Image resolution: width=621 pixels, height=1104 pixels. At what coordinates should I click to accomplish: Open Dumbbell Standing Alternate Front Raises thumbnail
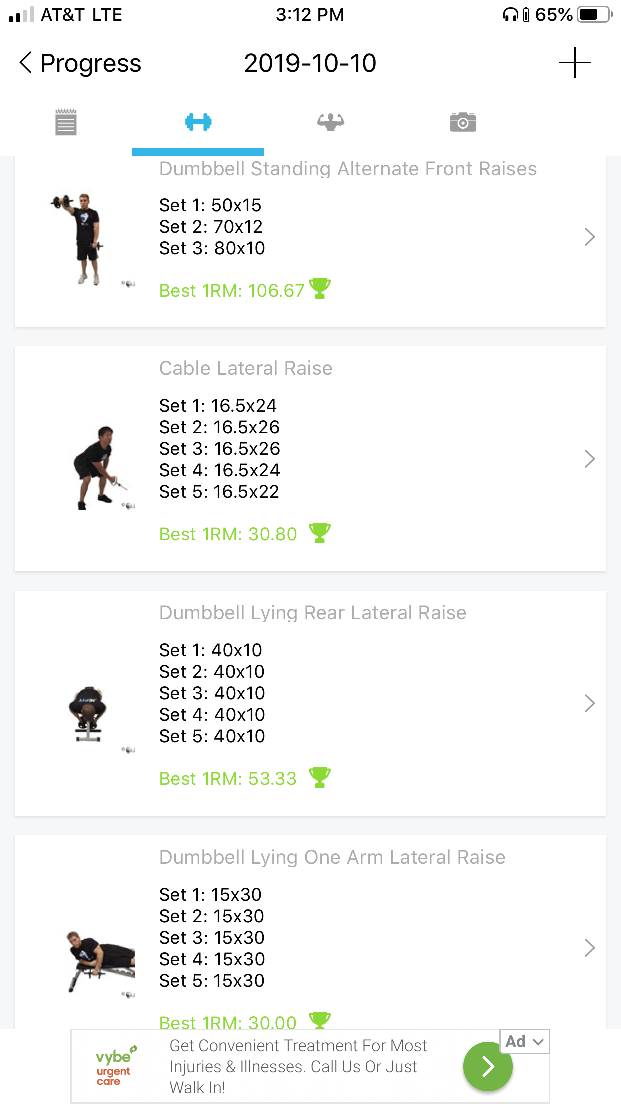81,238
